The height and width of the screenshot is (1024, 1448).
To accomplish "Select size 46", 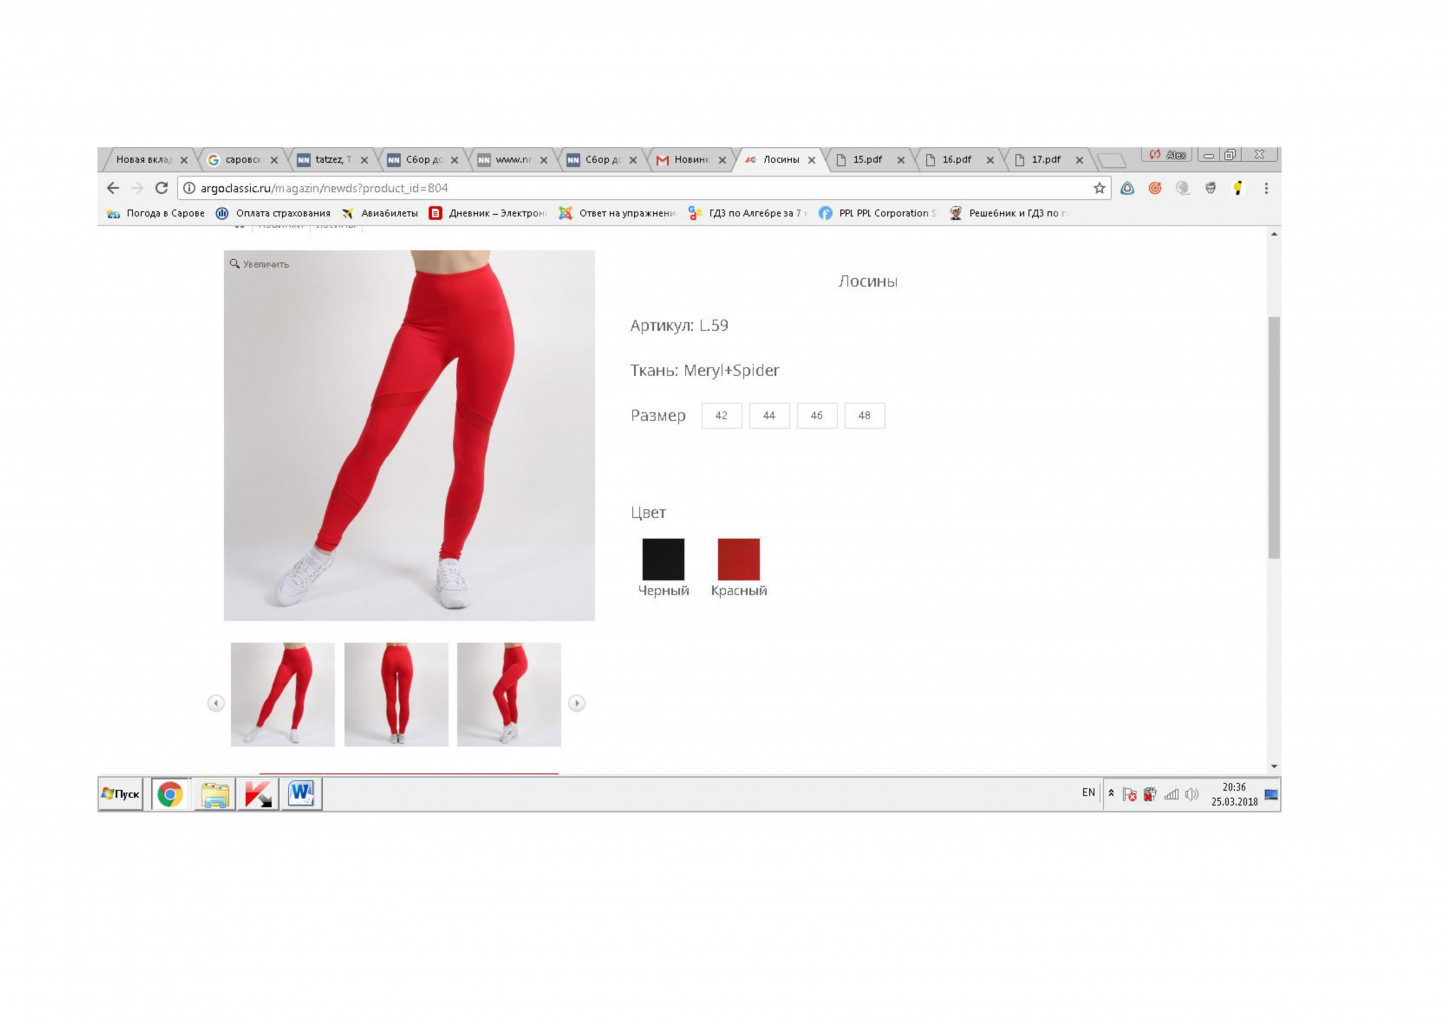I will (x=817, y=415).
